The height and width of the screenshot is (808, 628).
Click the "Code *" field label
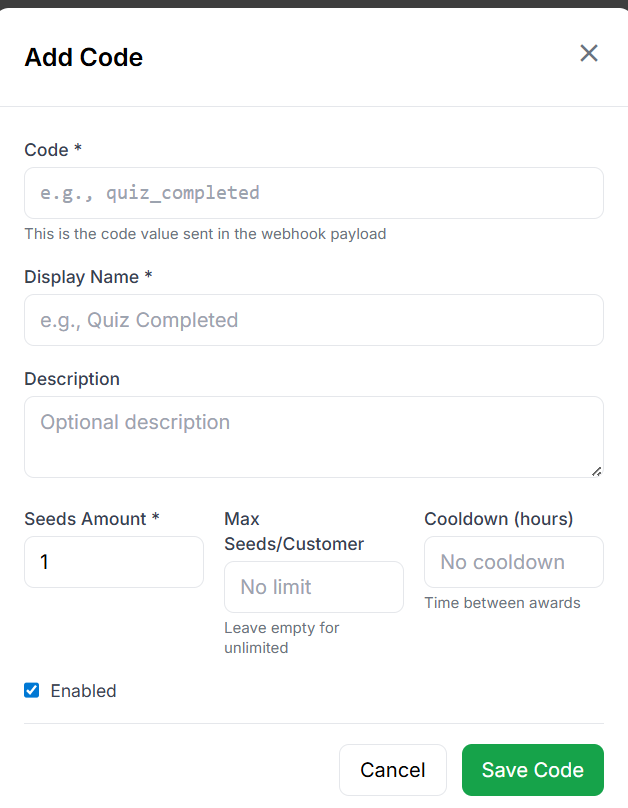click(x=53, y=150)
